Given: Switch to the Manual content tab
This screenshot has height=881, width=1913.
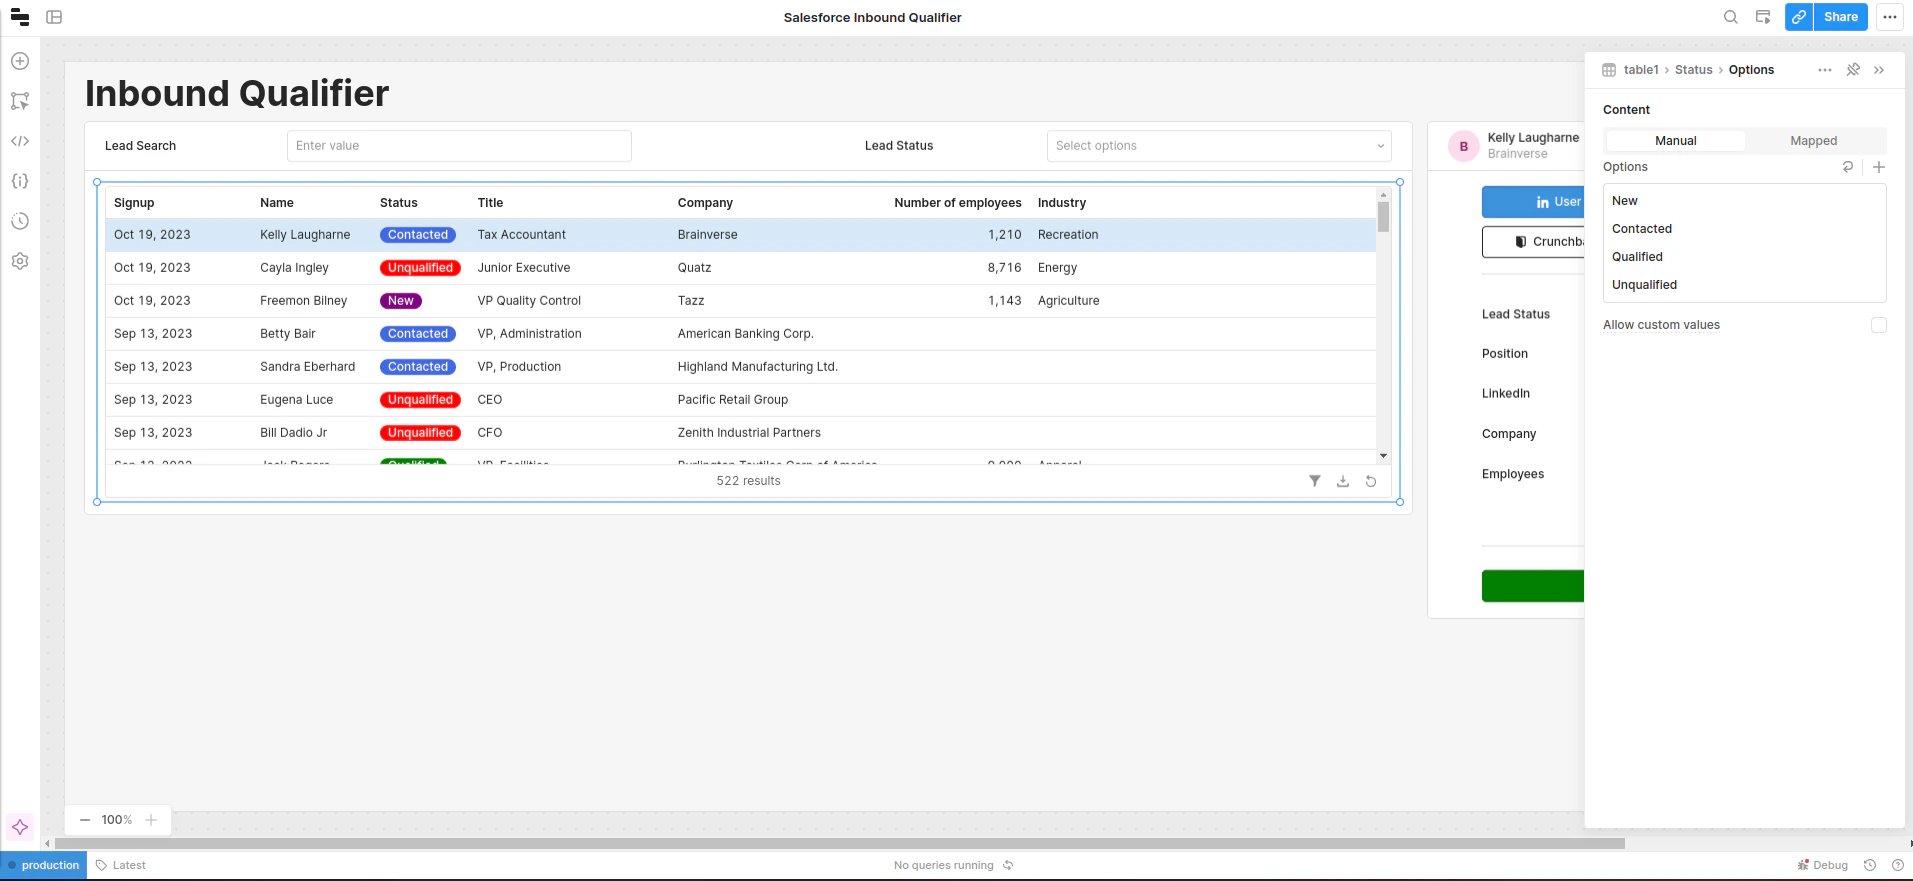Looking at the screenshot, I should (1676, 141).
